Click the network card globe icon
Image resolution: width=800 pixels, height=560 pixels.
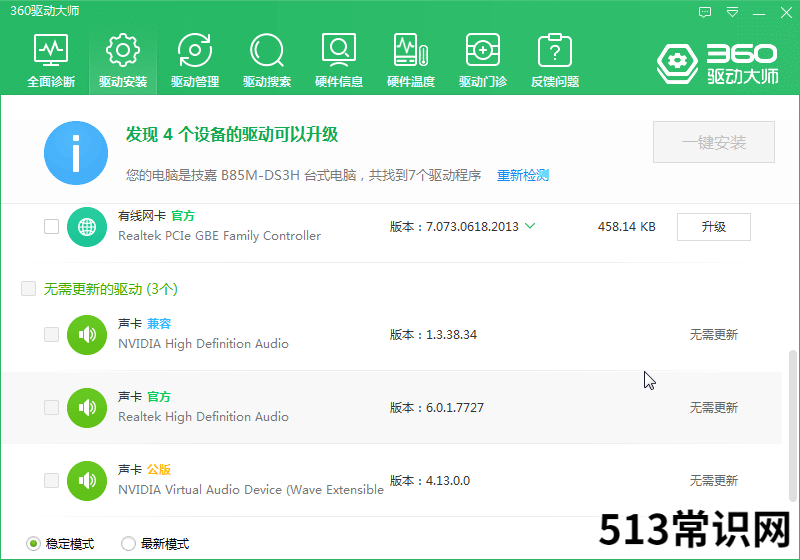pyautogui.click(x=87, y=226)
